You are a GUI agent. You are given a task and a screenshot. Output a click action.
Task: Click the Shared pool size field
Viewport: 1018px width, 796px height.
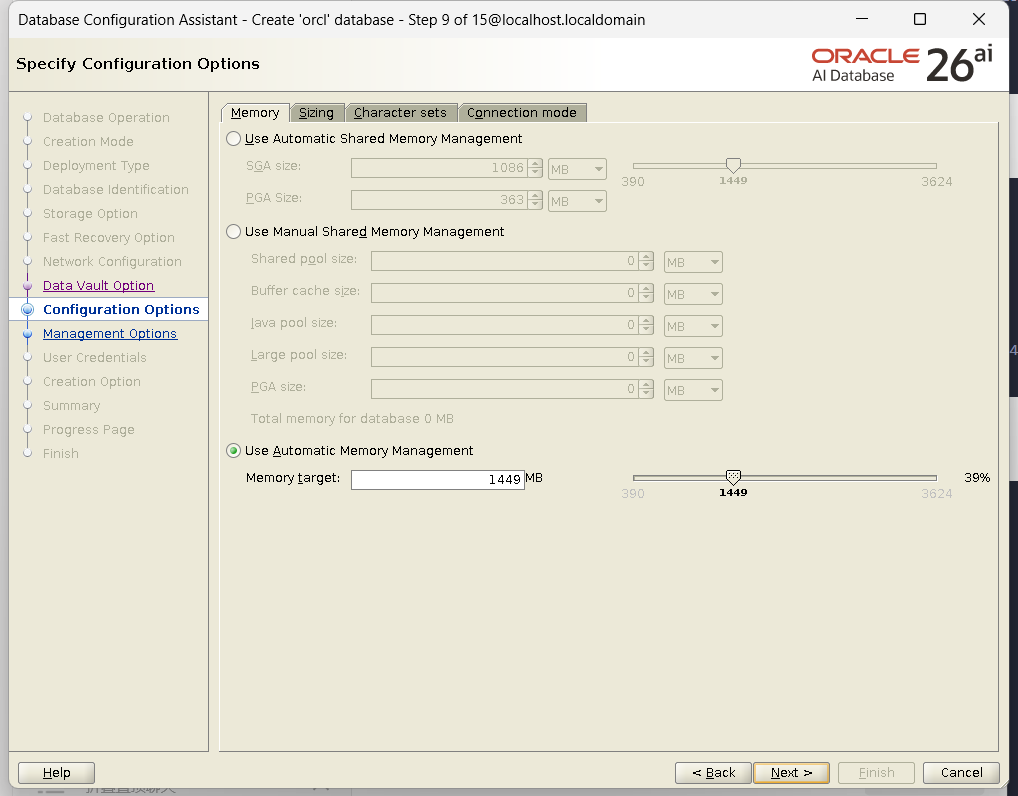[x=505, y=261]
